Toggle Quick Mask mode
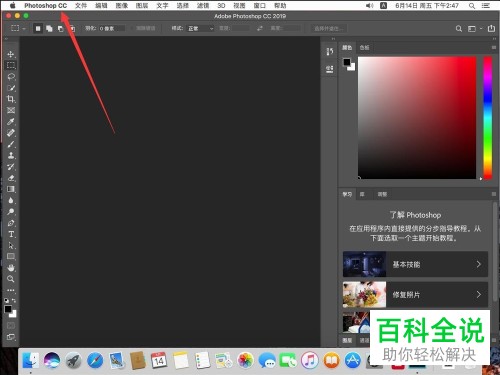Viewport: 500px width, 375px height. tap(11, 325)
